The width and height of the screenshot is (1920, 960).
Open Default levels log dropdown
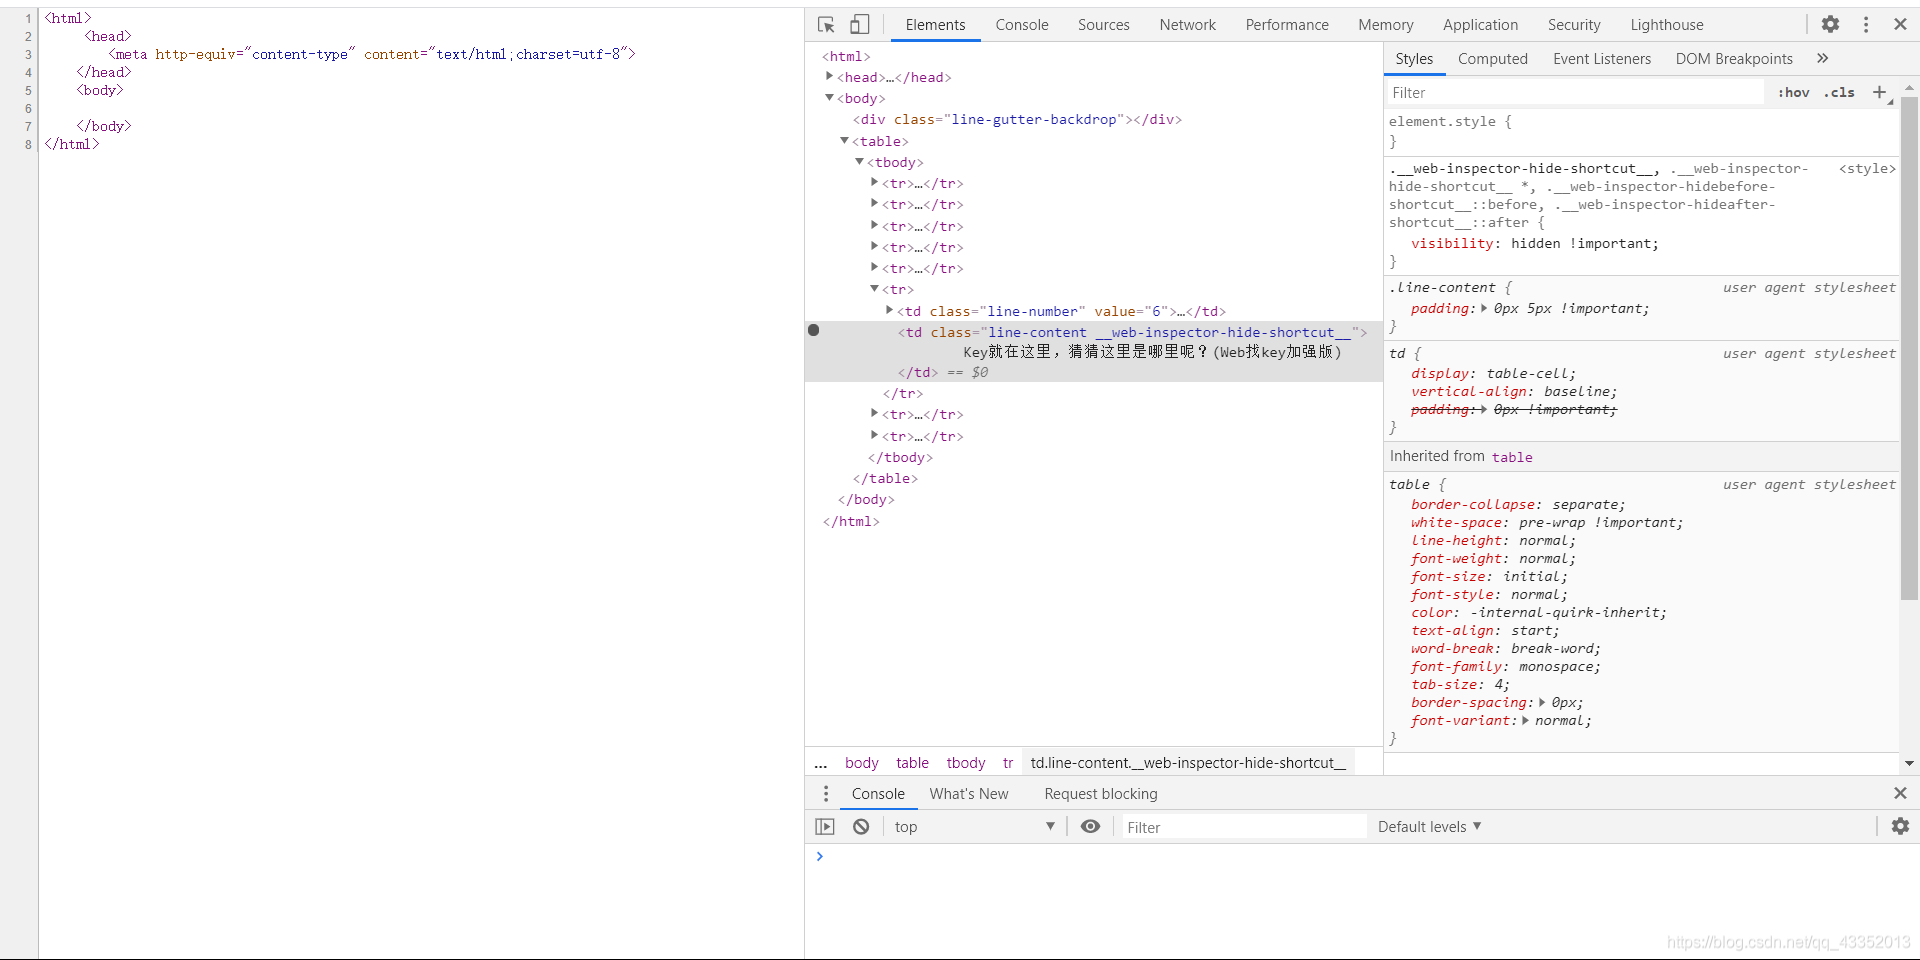(1429, 826)
